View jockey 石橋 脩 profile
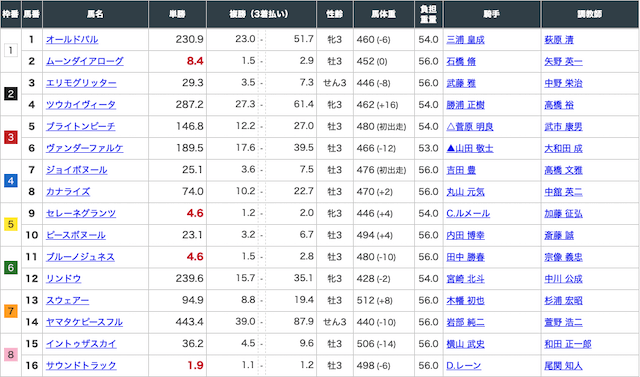The height and width of the screenshot is (377, 640). click(461, 61)
